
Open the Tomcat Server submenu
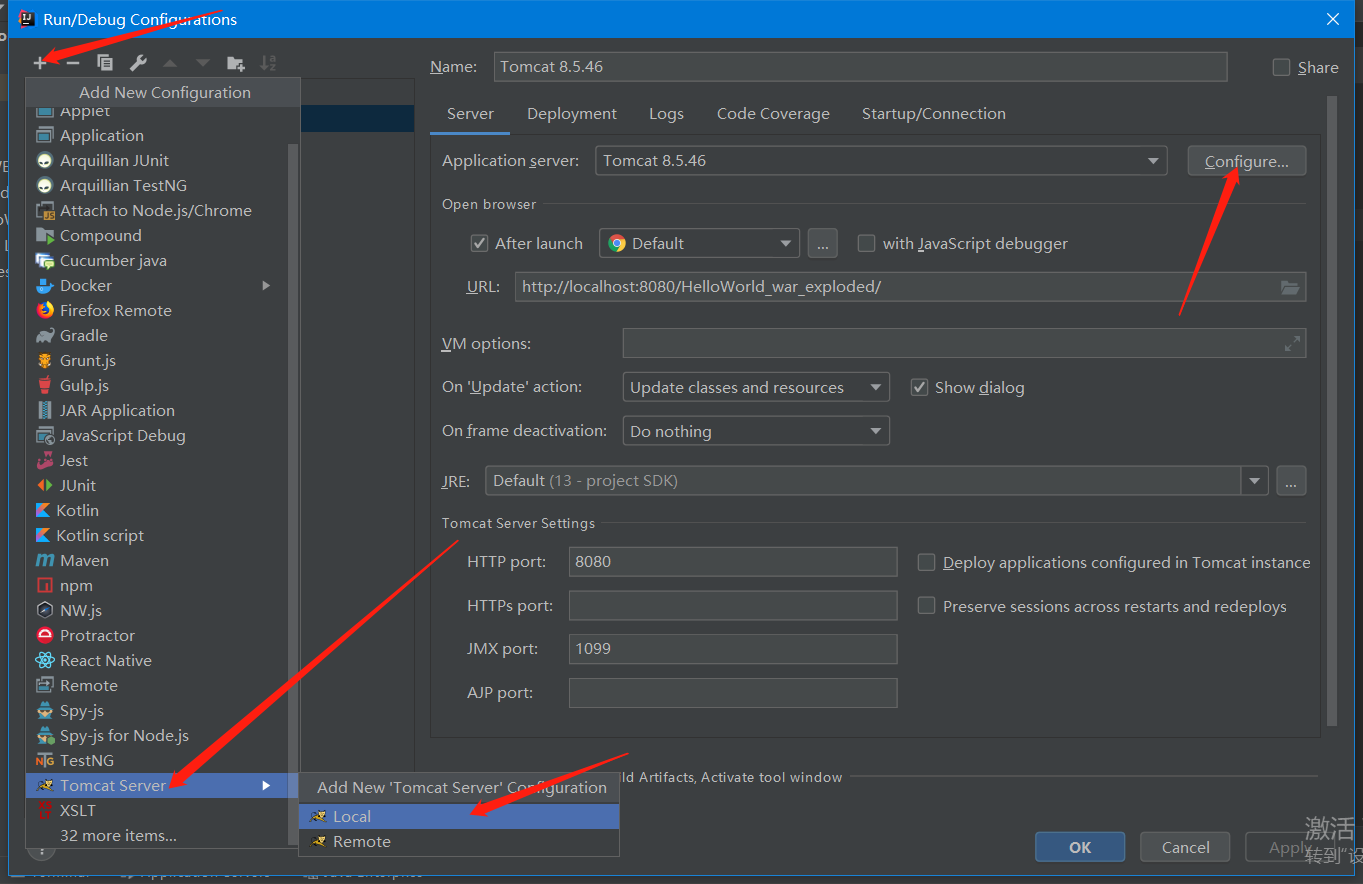click(x=157, y=785)
